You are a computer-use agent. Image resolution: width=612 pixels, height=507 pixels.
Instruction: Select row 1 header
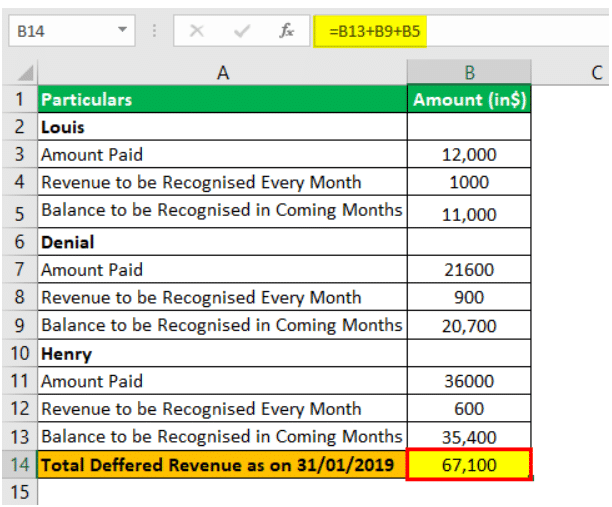[20, 99]
